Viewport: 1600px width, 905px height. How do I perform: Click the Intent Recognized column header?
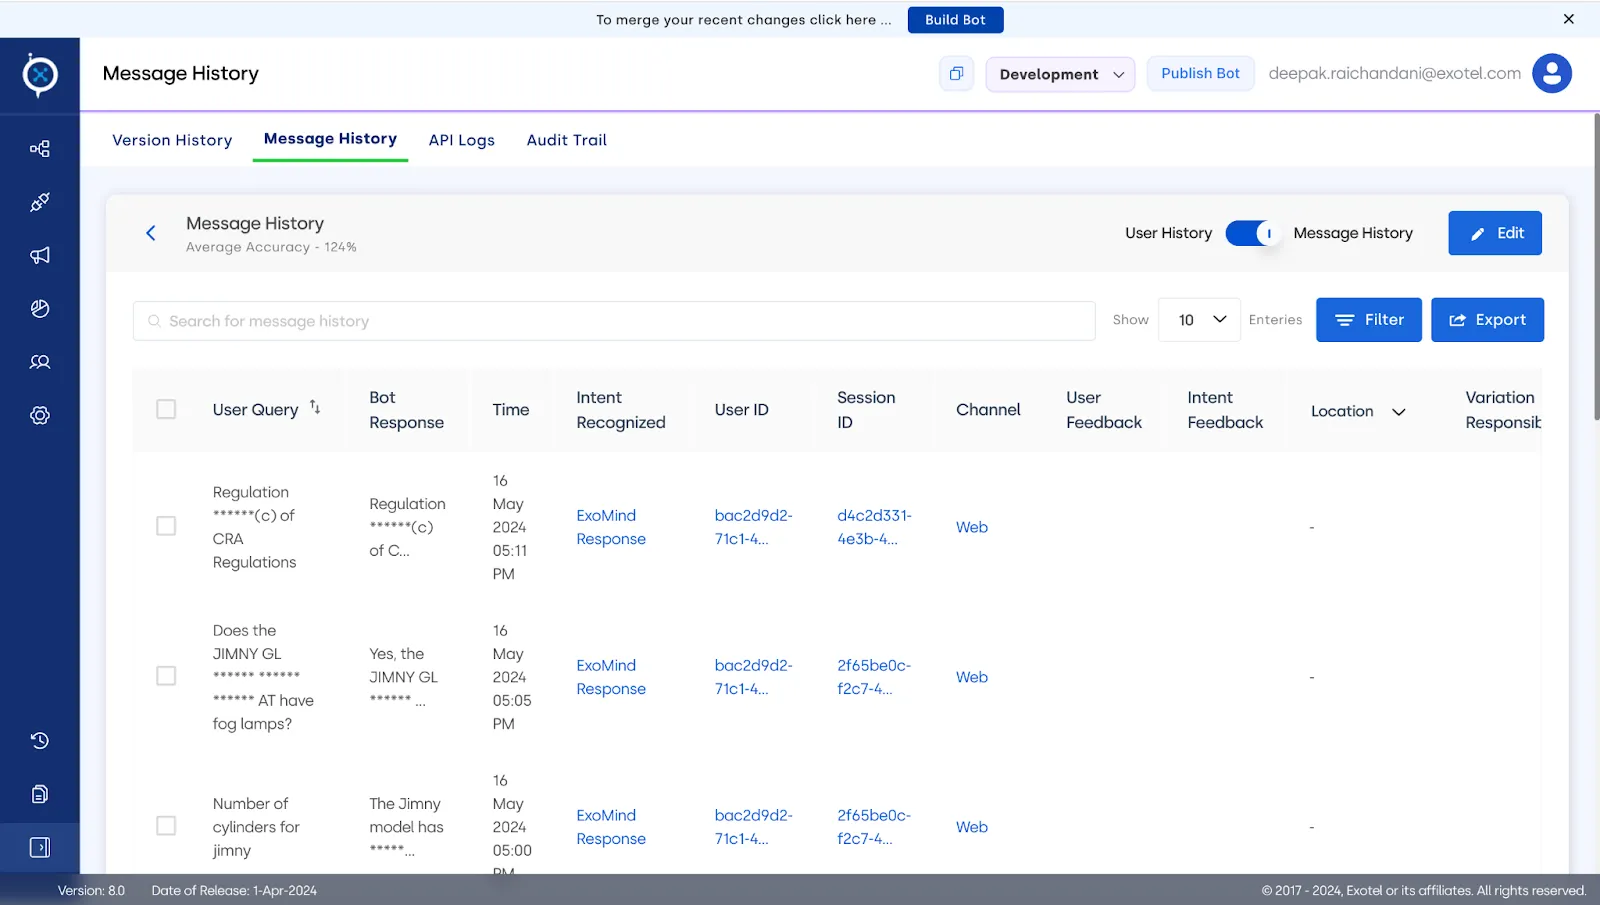tap(620, 410)
